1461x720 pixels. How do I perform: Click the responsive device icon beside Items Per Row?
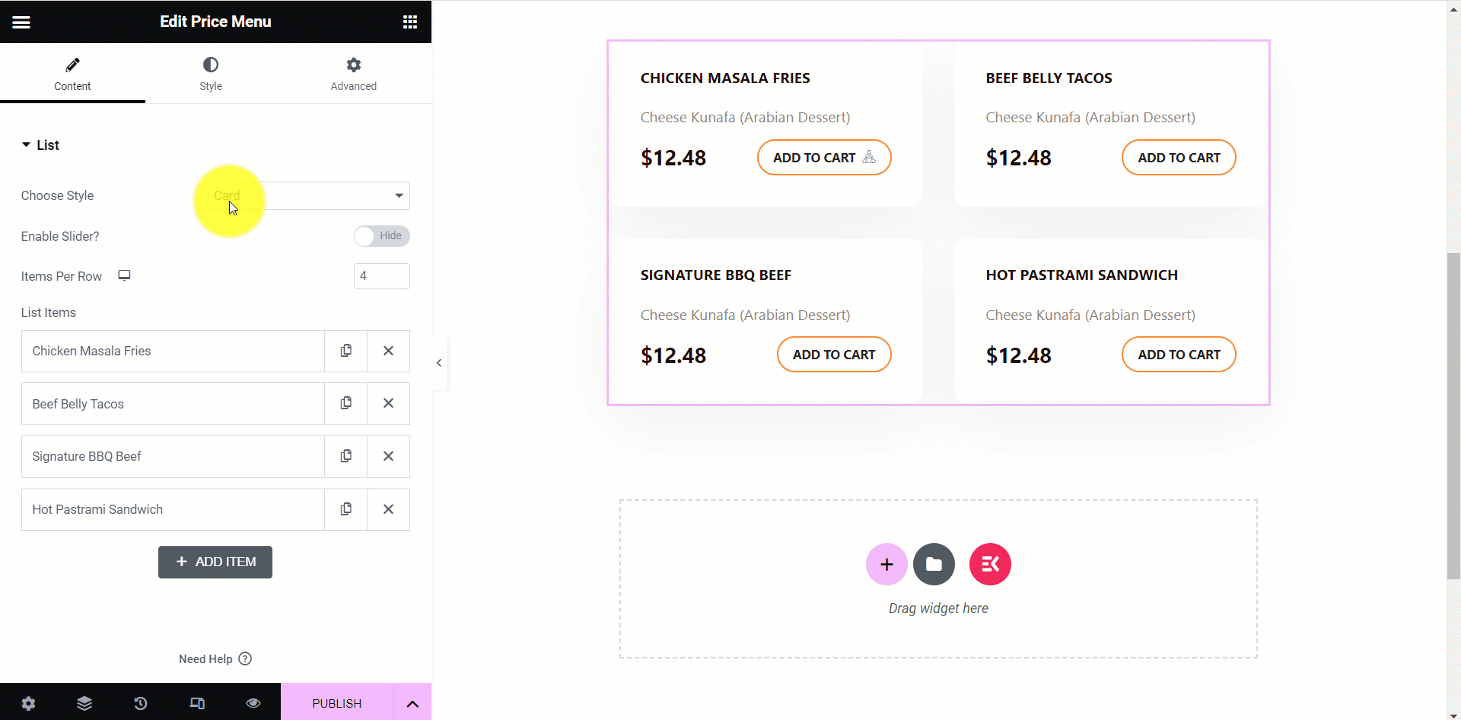(x=125, y=276)
